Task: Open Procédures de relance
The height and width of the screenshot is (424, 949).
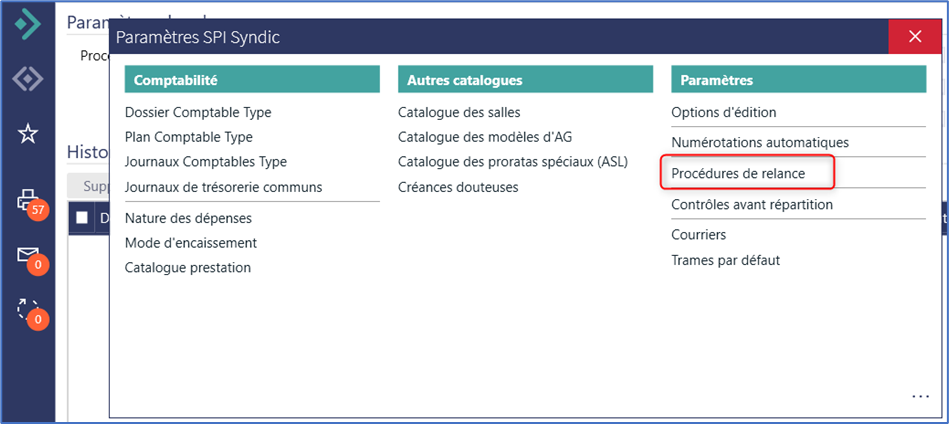Action: [738, 174]
